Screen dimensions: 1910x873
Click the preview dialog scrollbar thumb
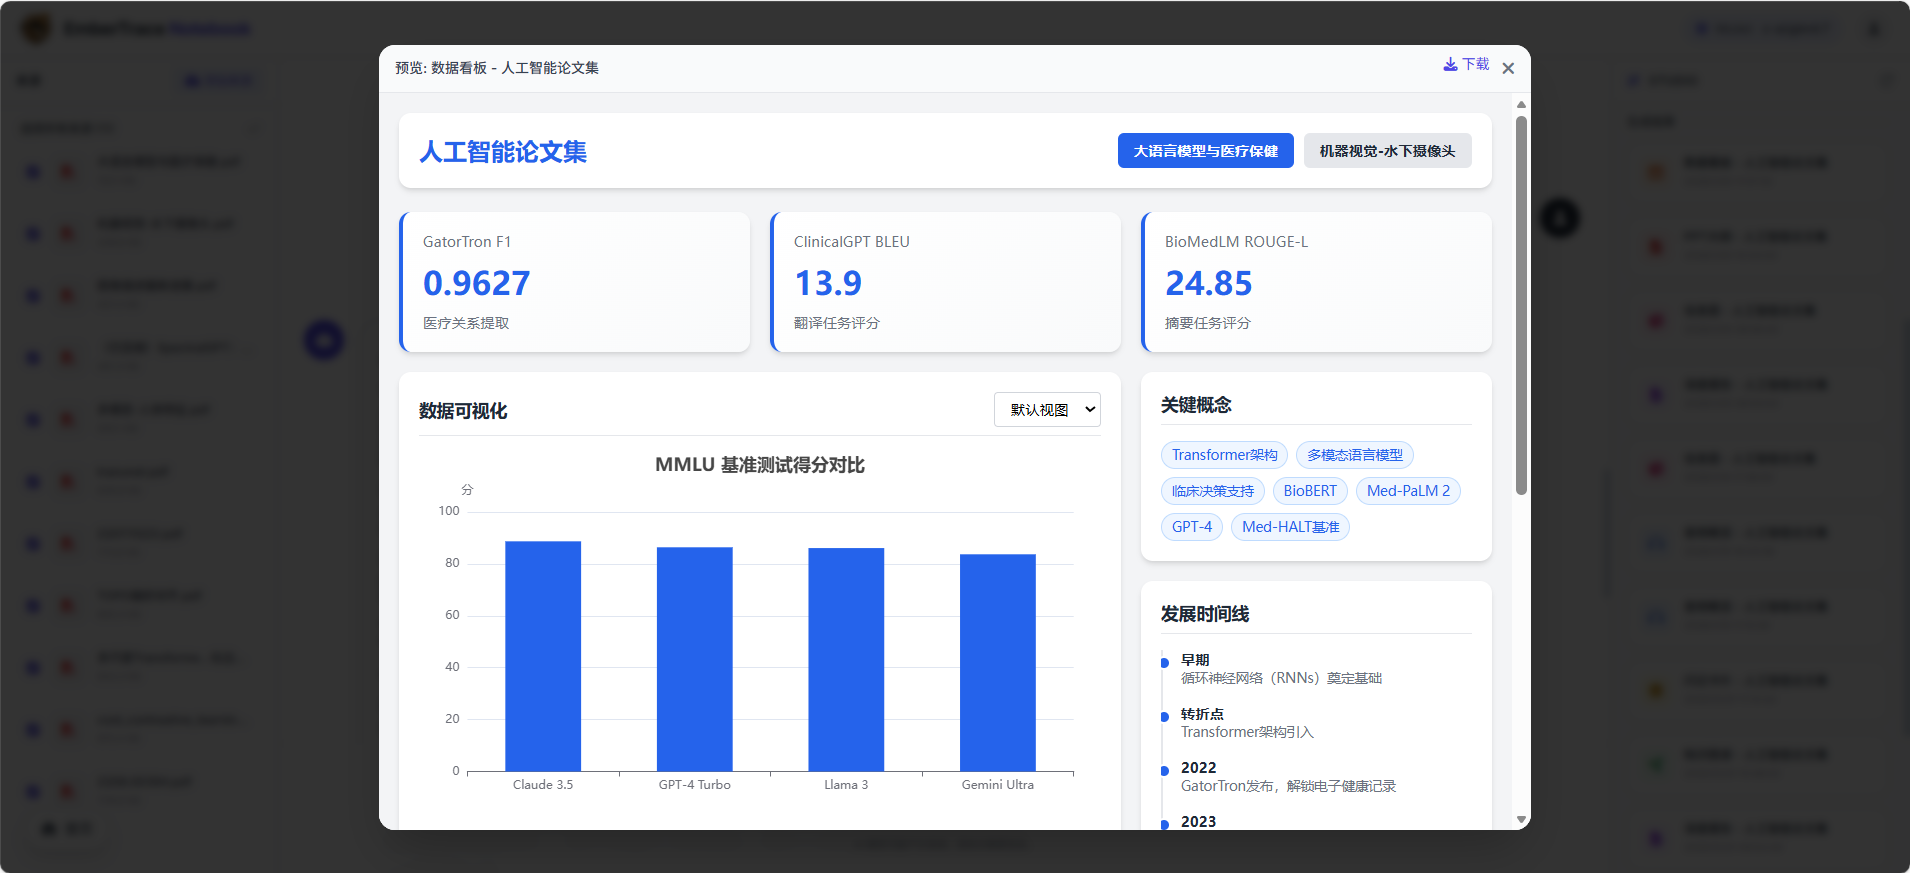(1521, 305)
